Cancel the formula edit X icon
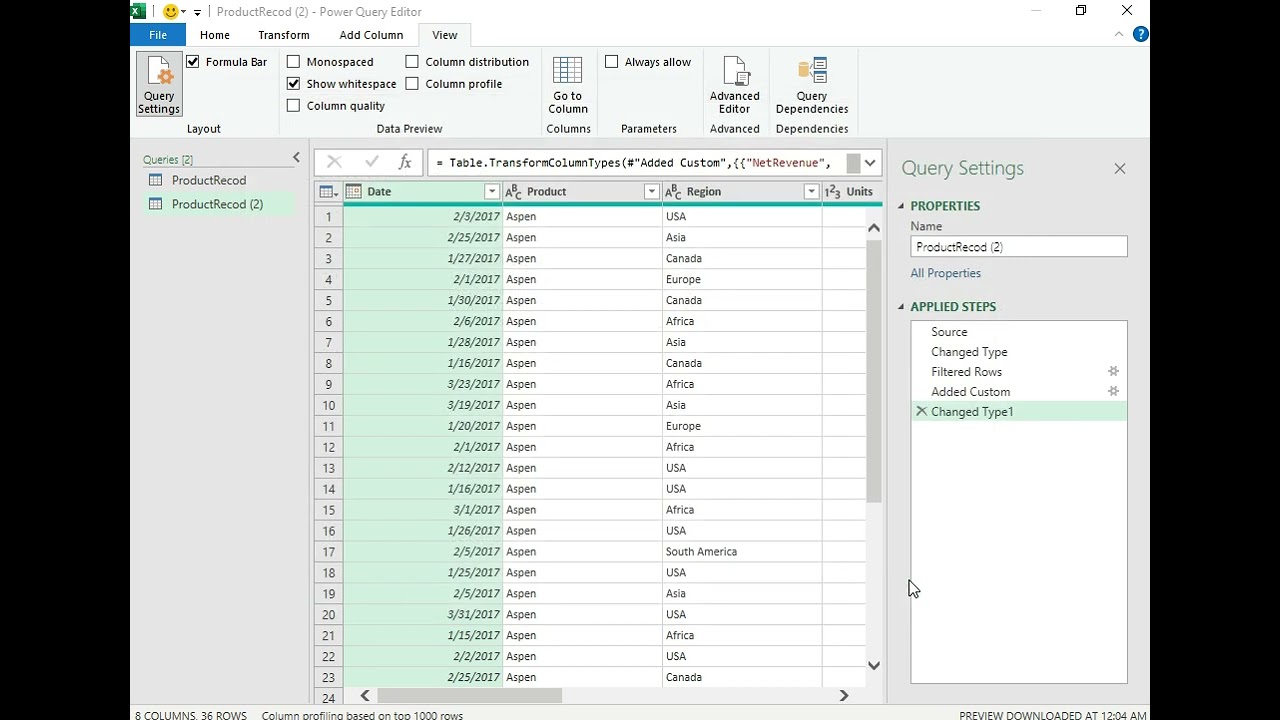The height and width of the screenshot is (720, 1280). (334, 162)
